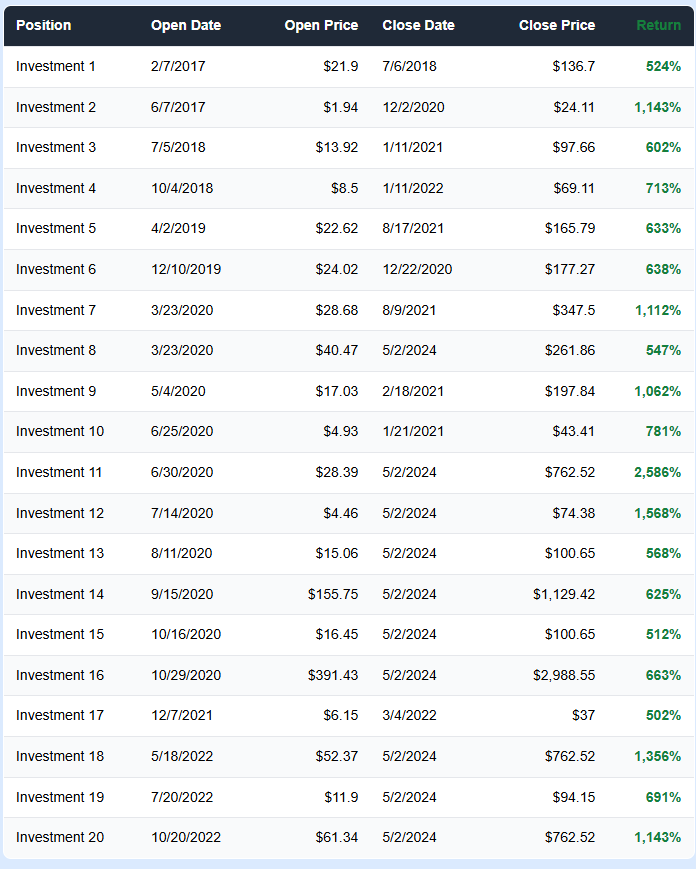
Task: Select the 2,586% return value
Action: (657, 472)
